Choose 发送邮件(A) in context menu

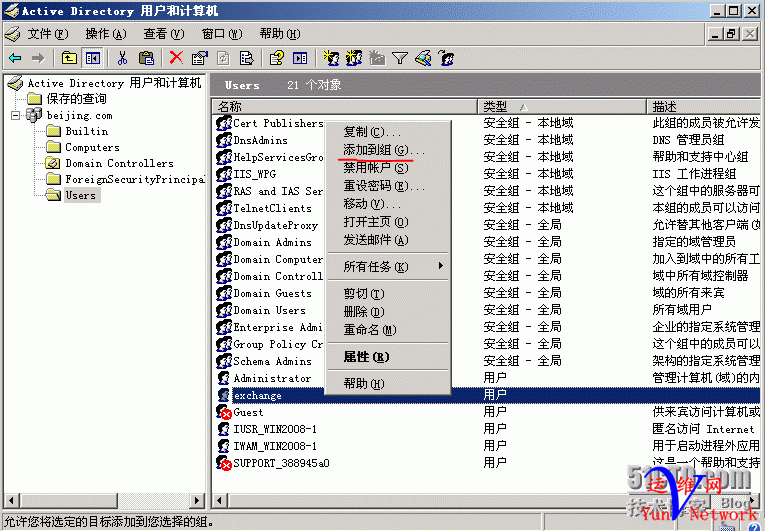(388, 240)
